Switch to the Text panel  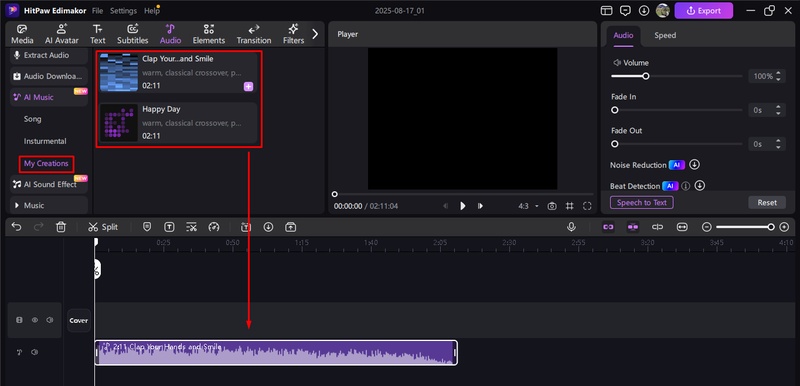[x=97, y=34]
